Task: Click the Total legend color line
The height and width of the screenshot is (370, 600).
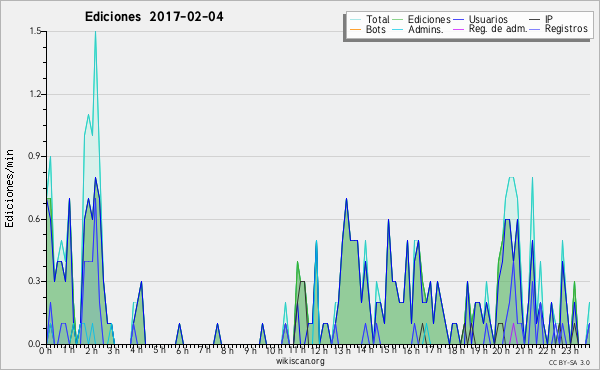Action: pyautogui.click(x=355, y=20)
